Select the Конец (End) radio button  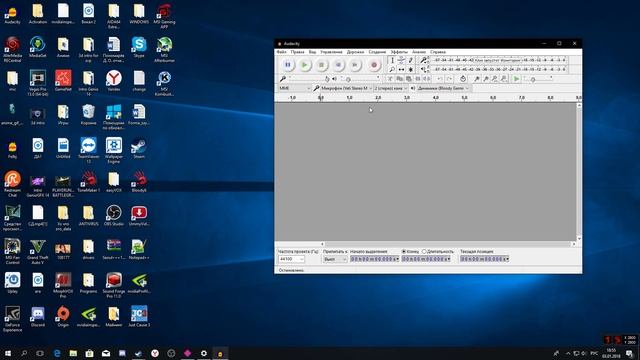pos(404,251)
